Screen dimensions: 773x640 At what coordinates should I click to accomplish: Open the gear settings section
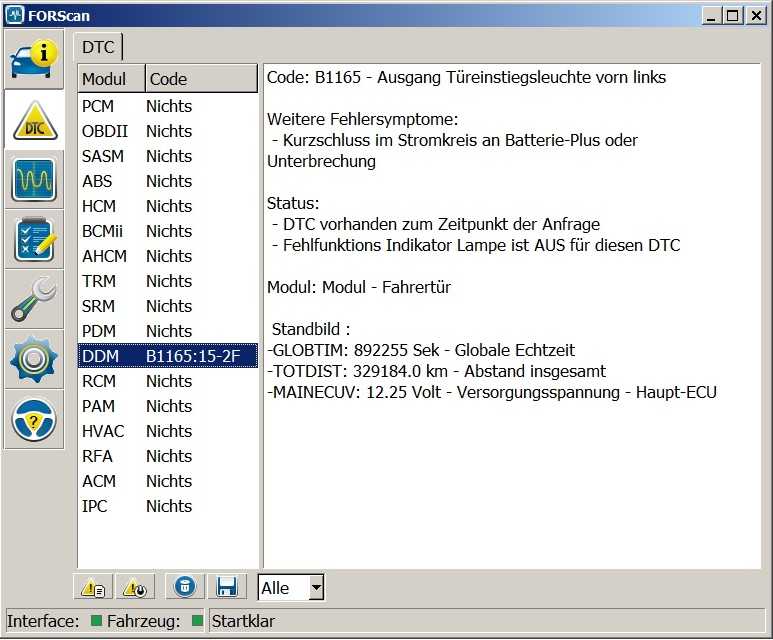34,360
